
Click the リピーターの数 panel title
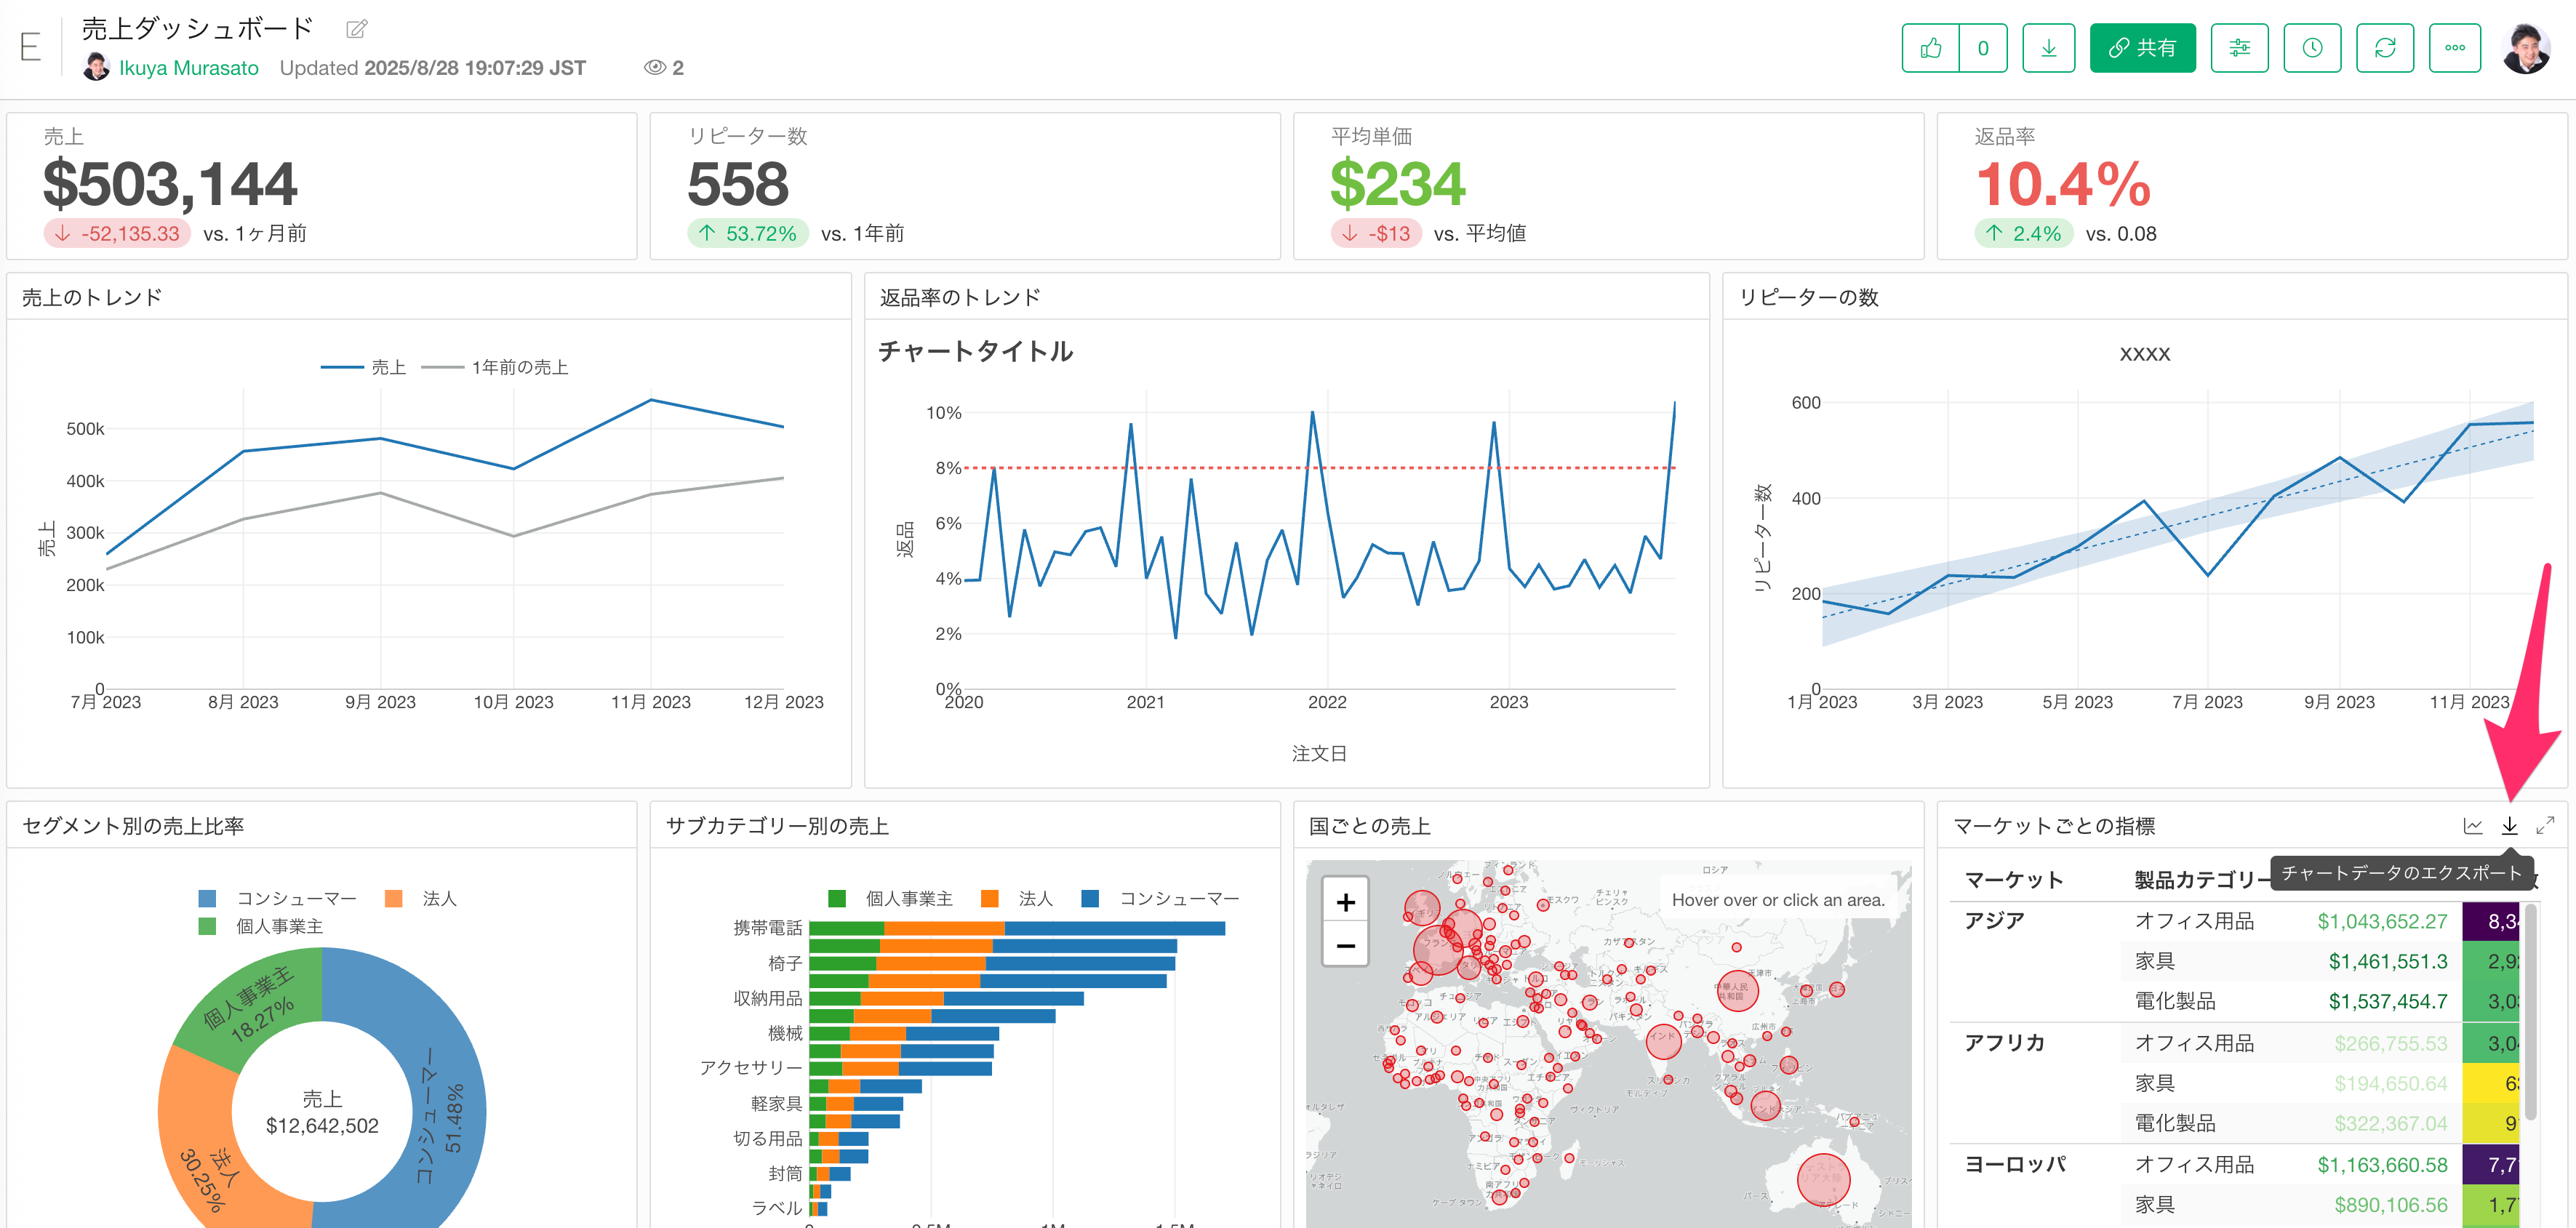coord(1808,297)
